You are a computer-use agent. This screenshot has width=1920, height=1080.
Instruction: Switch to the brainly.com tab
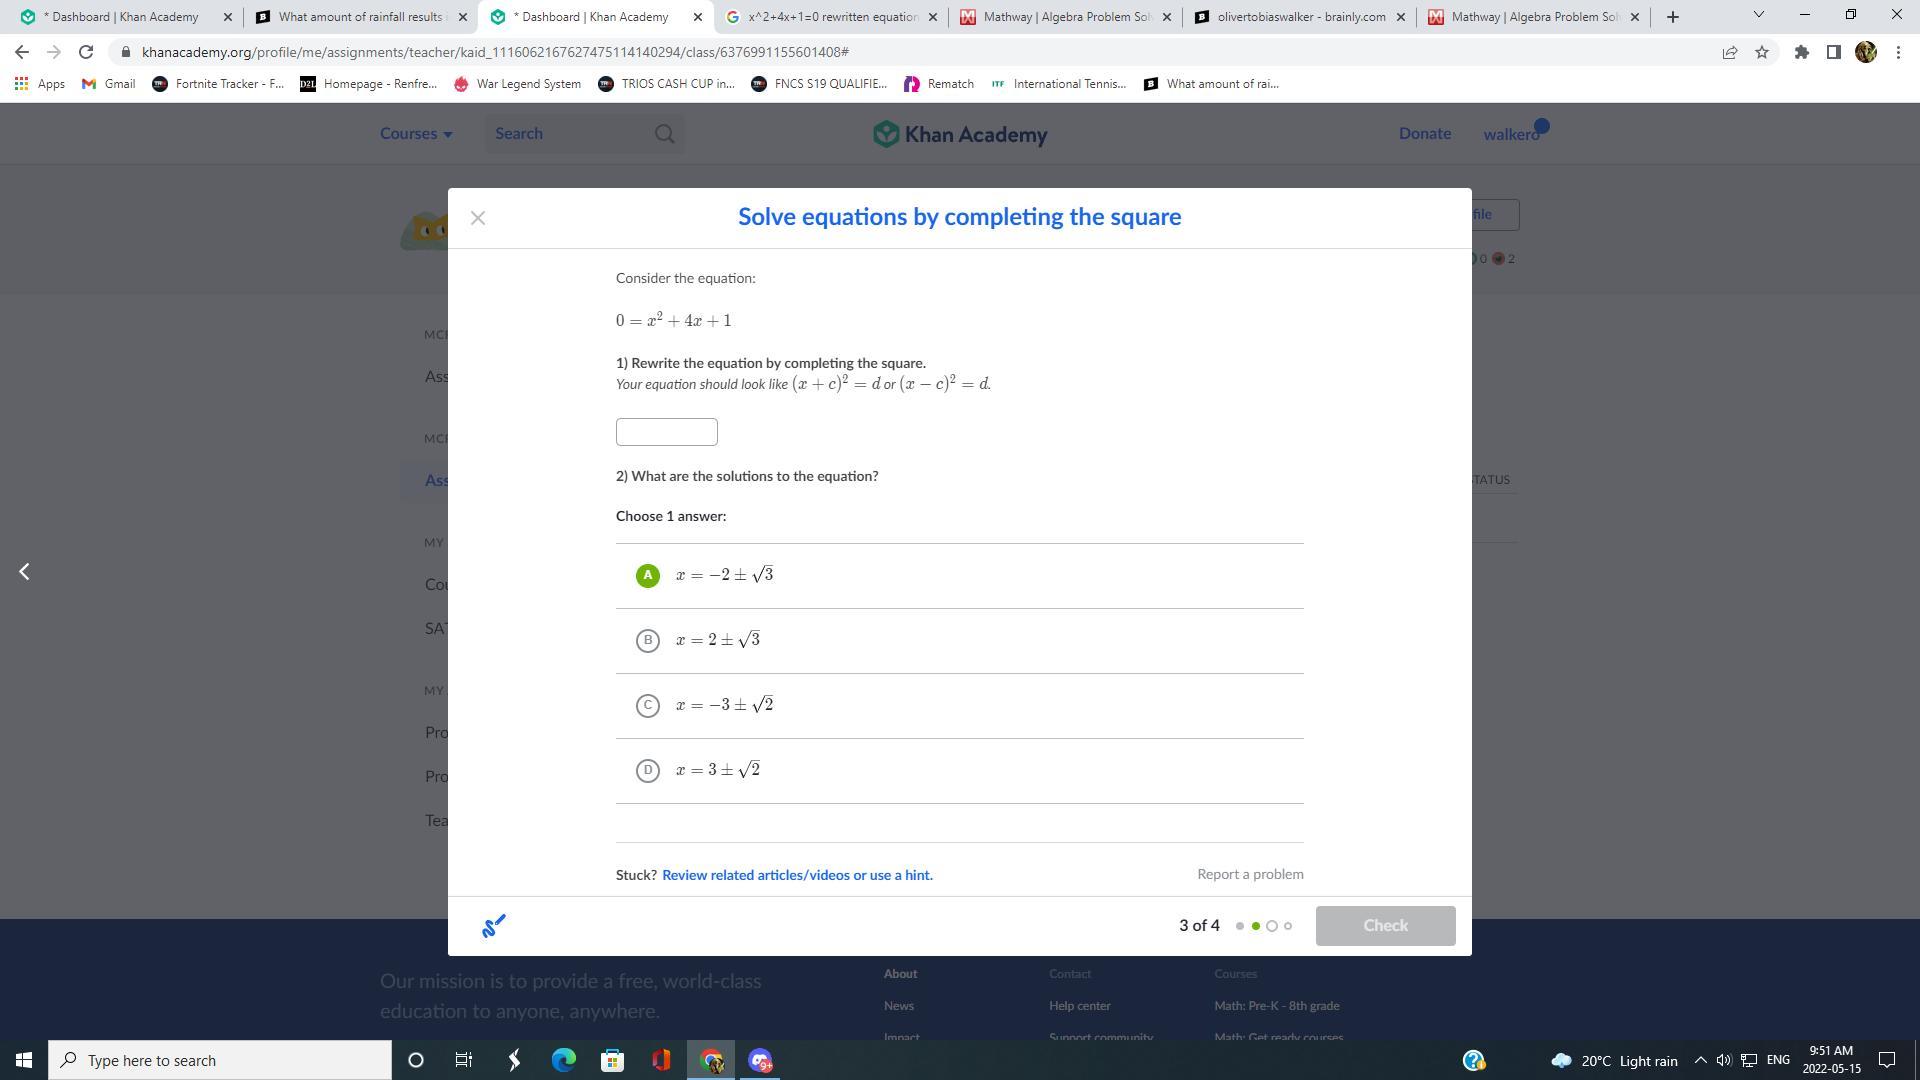(x=1300, y=17)
